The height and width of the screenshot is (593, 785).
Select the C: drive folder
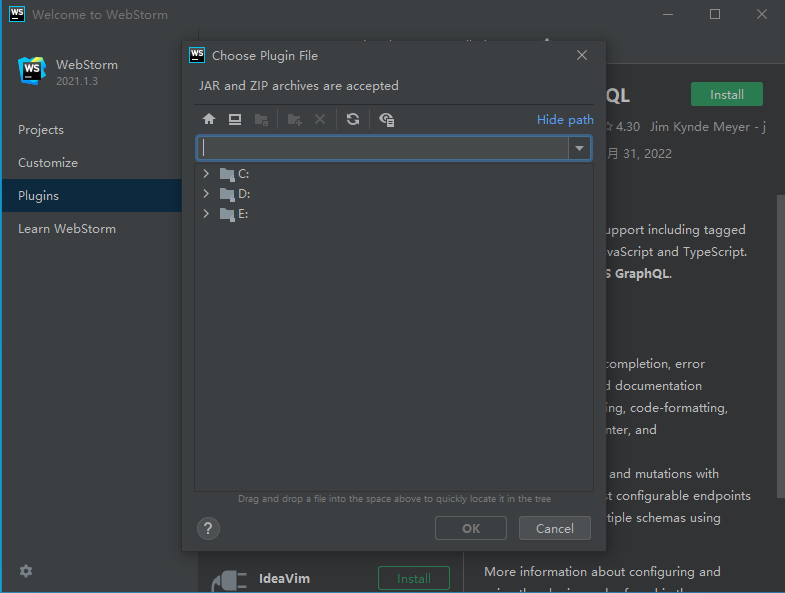(234, 174)
